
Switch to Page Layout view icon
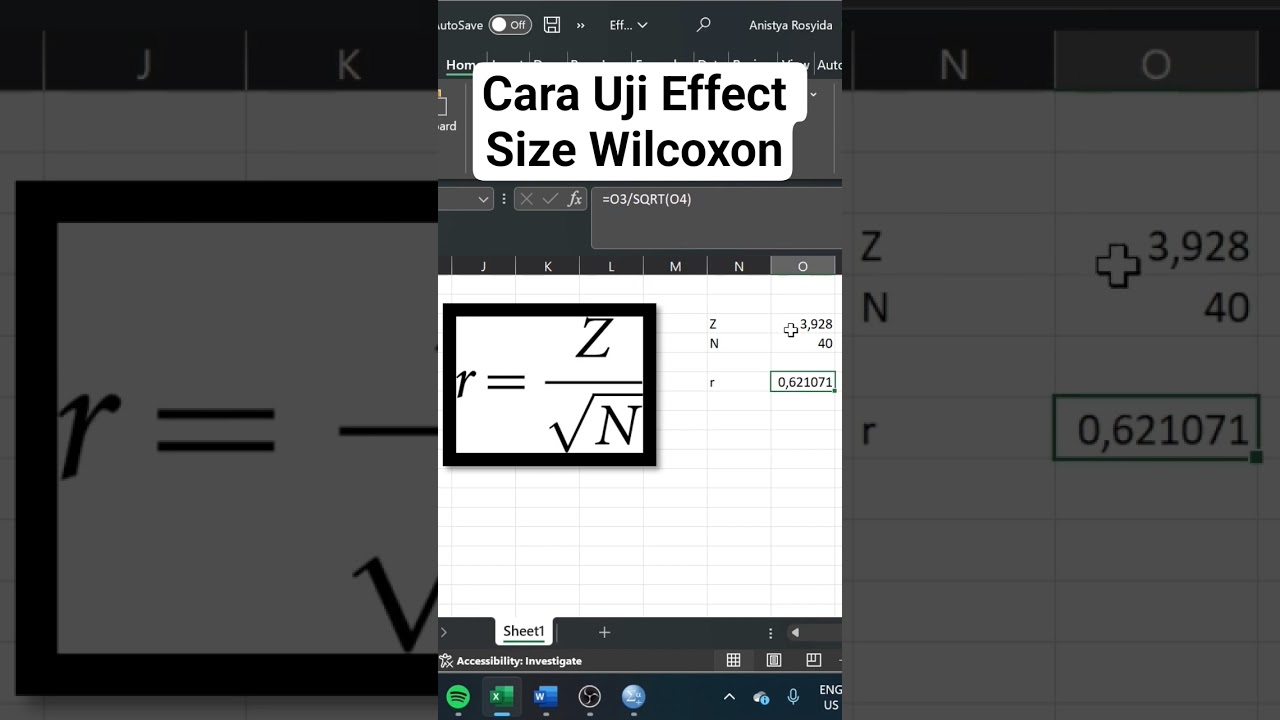pyautogui.click(x=773, y=660)
